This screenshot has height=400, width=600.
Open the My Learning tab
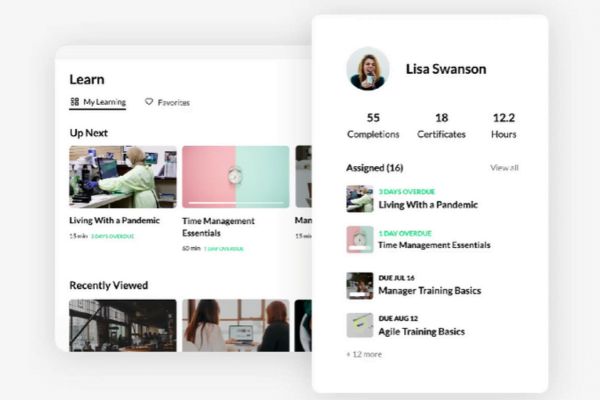pos(98,102)
